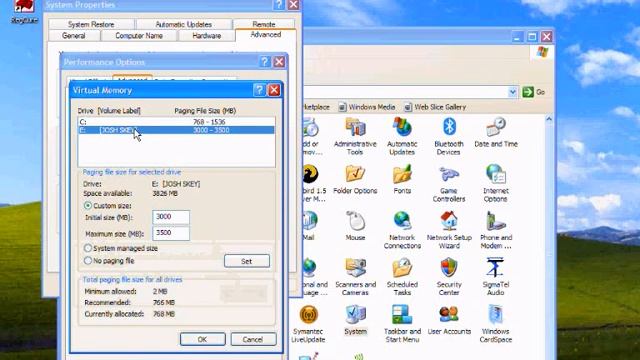Click the green Go arrow icon

point(528,92)
